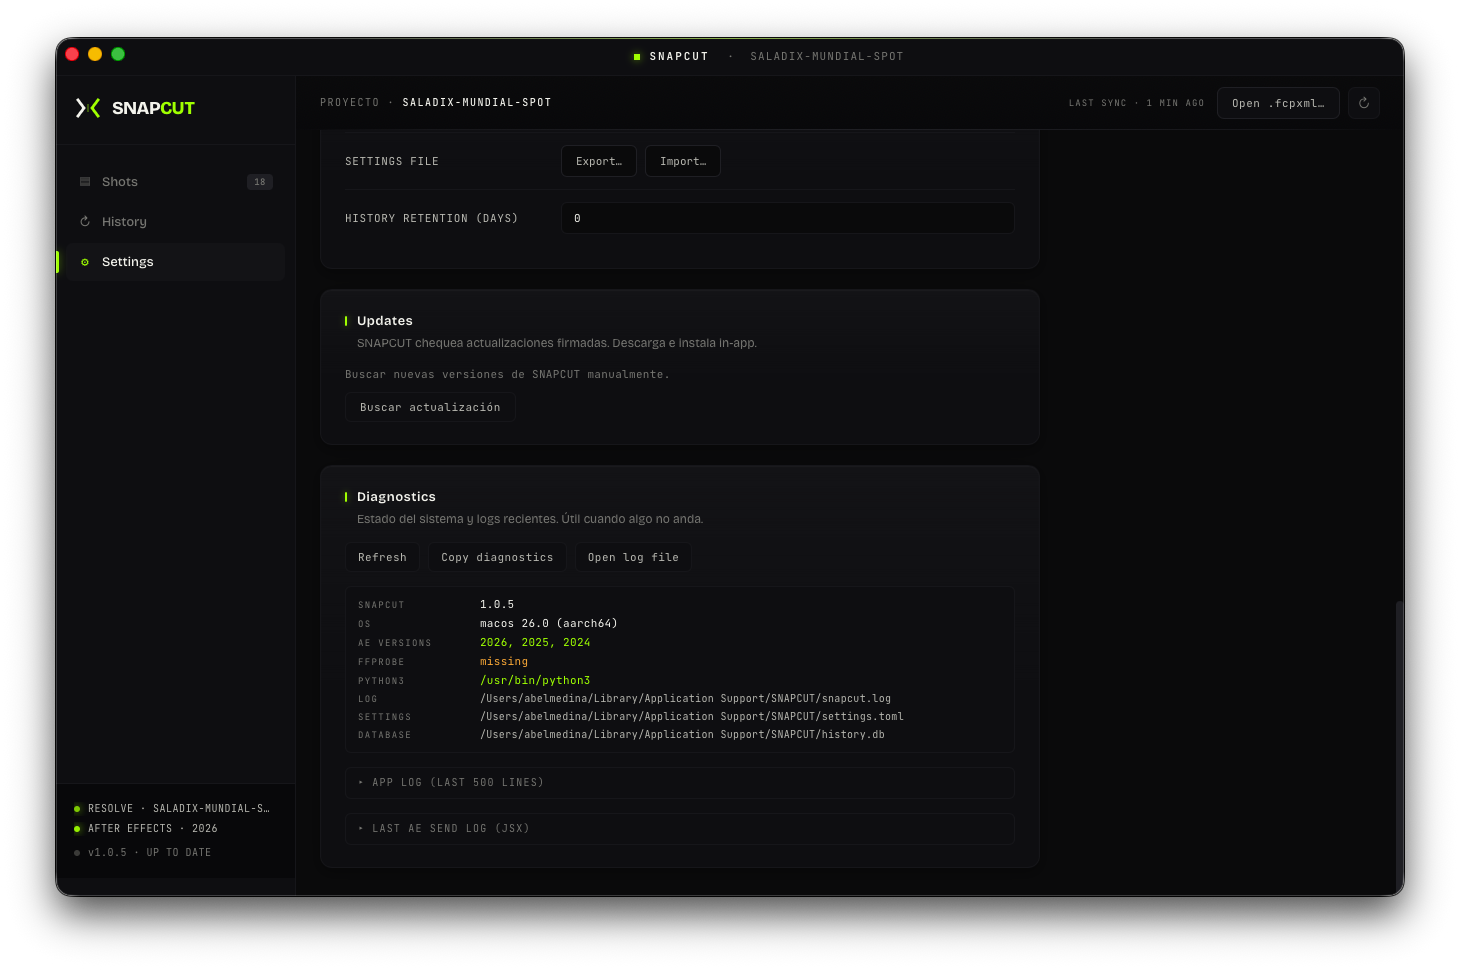
Task: Click 'HISTORY RETENTION (DAYS)' label
Action: tap(432, 219)
